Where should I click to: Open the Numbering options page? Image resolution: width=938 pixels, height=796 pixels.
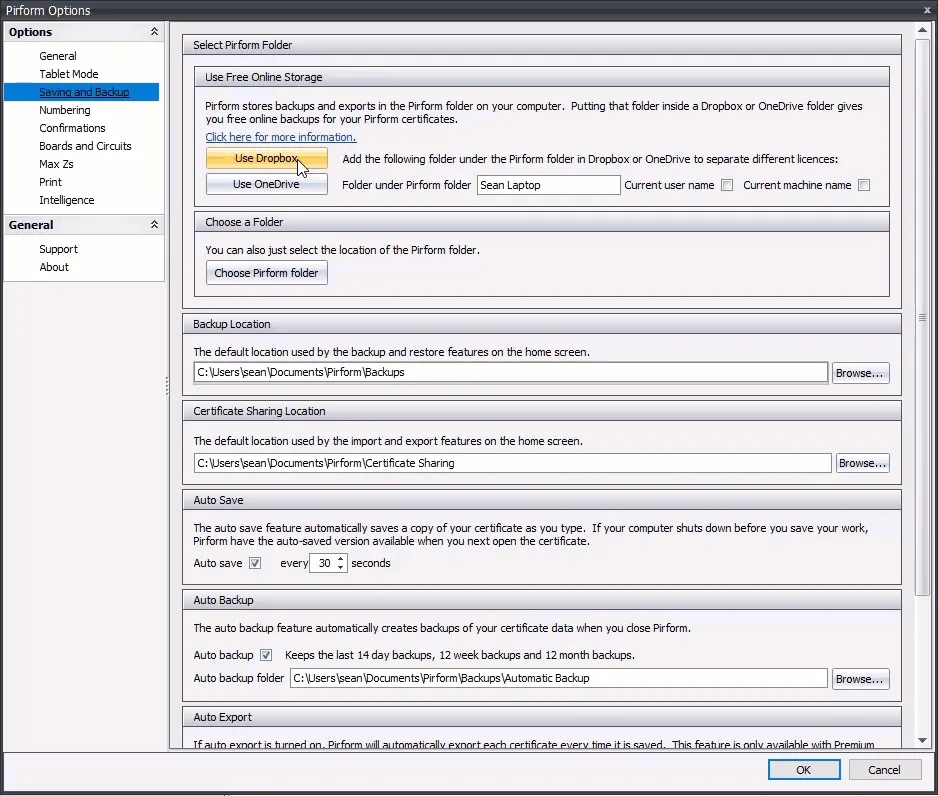(x=64, y=110)
